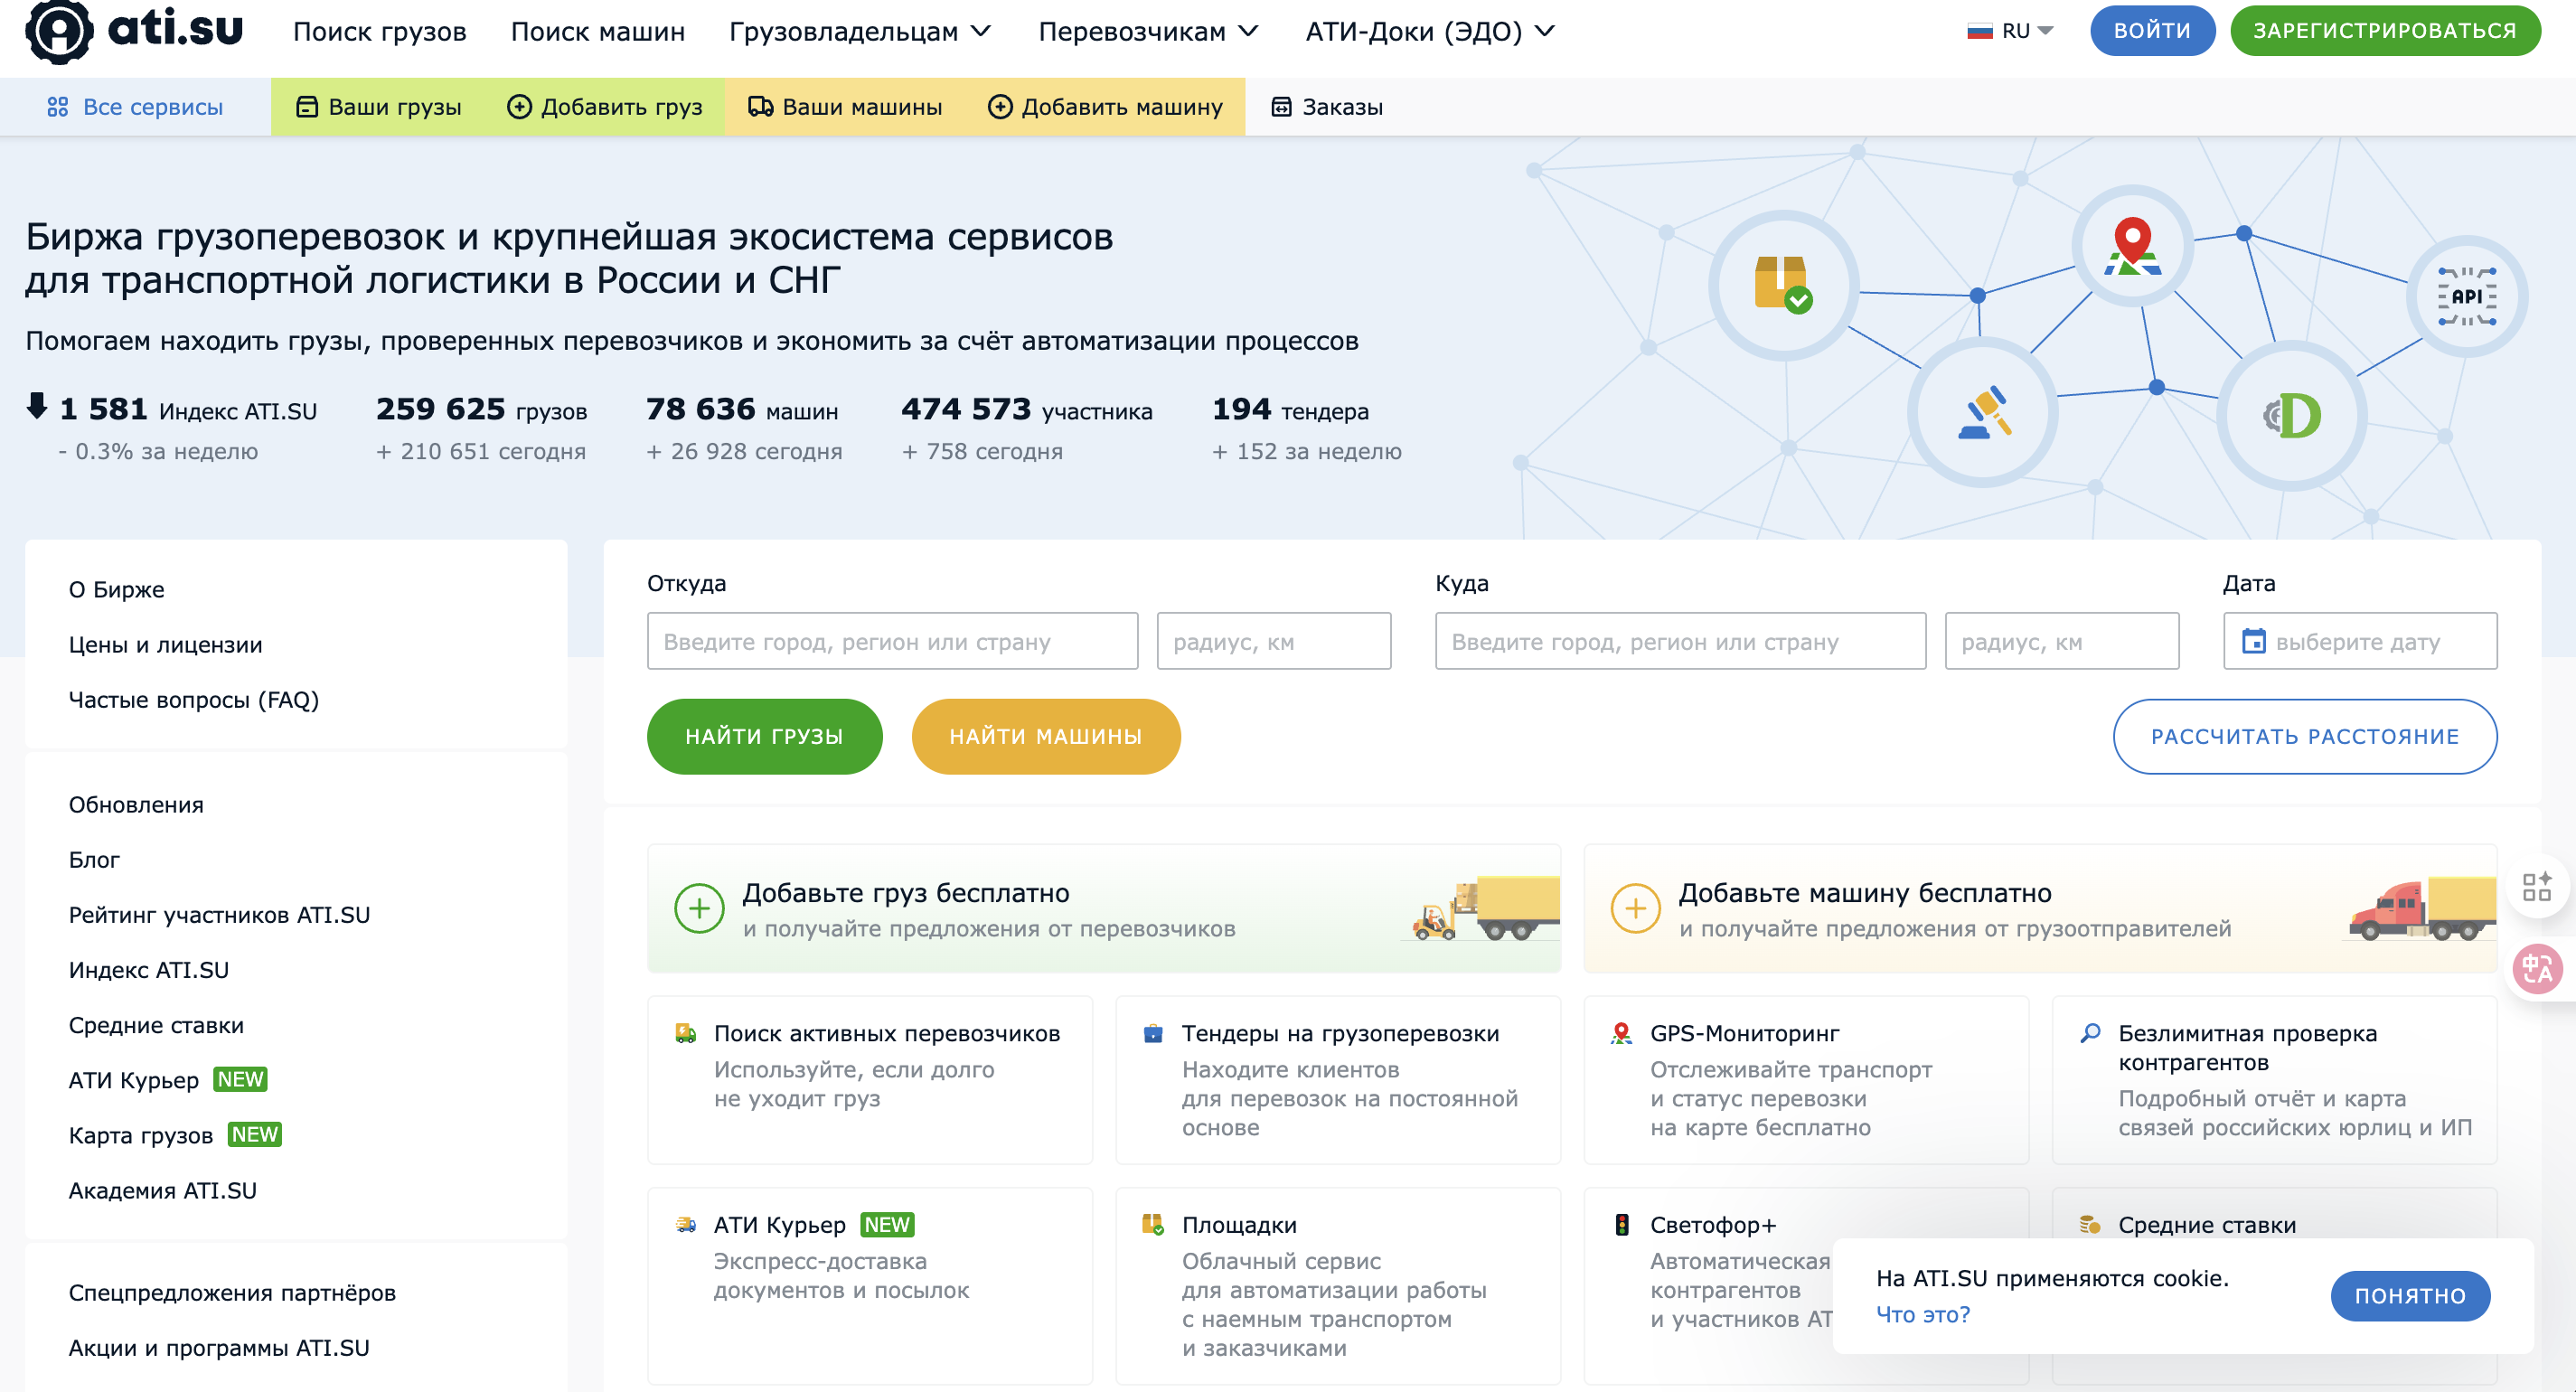
Task: Go to Ваши грузы tab
Action: click(379, 107)
